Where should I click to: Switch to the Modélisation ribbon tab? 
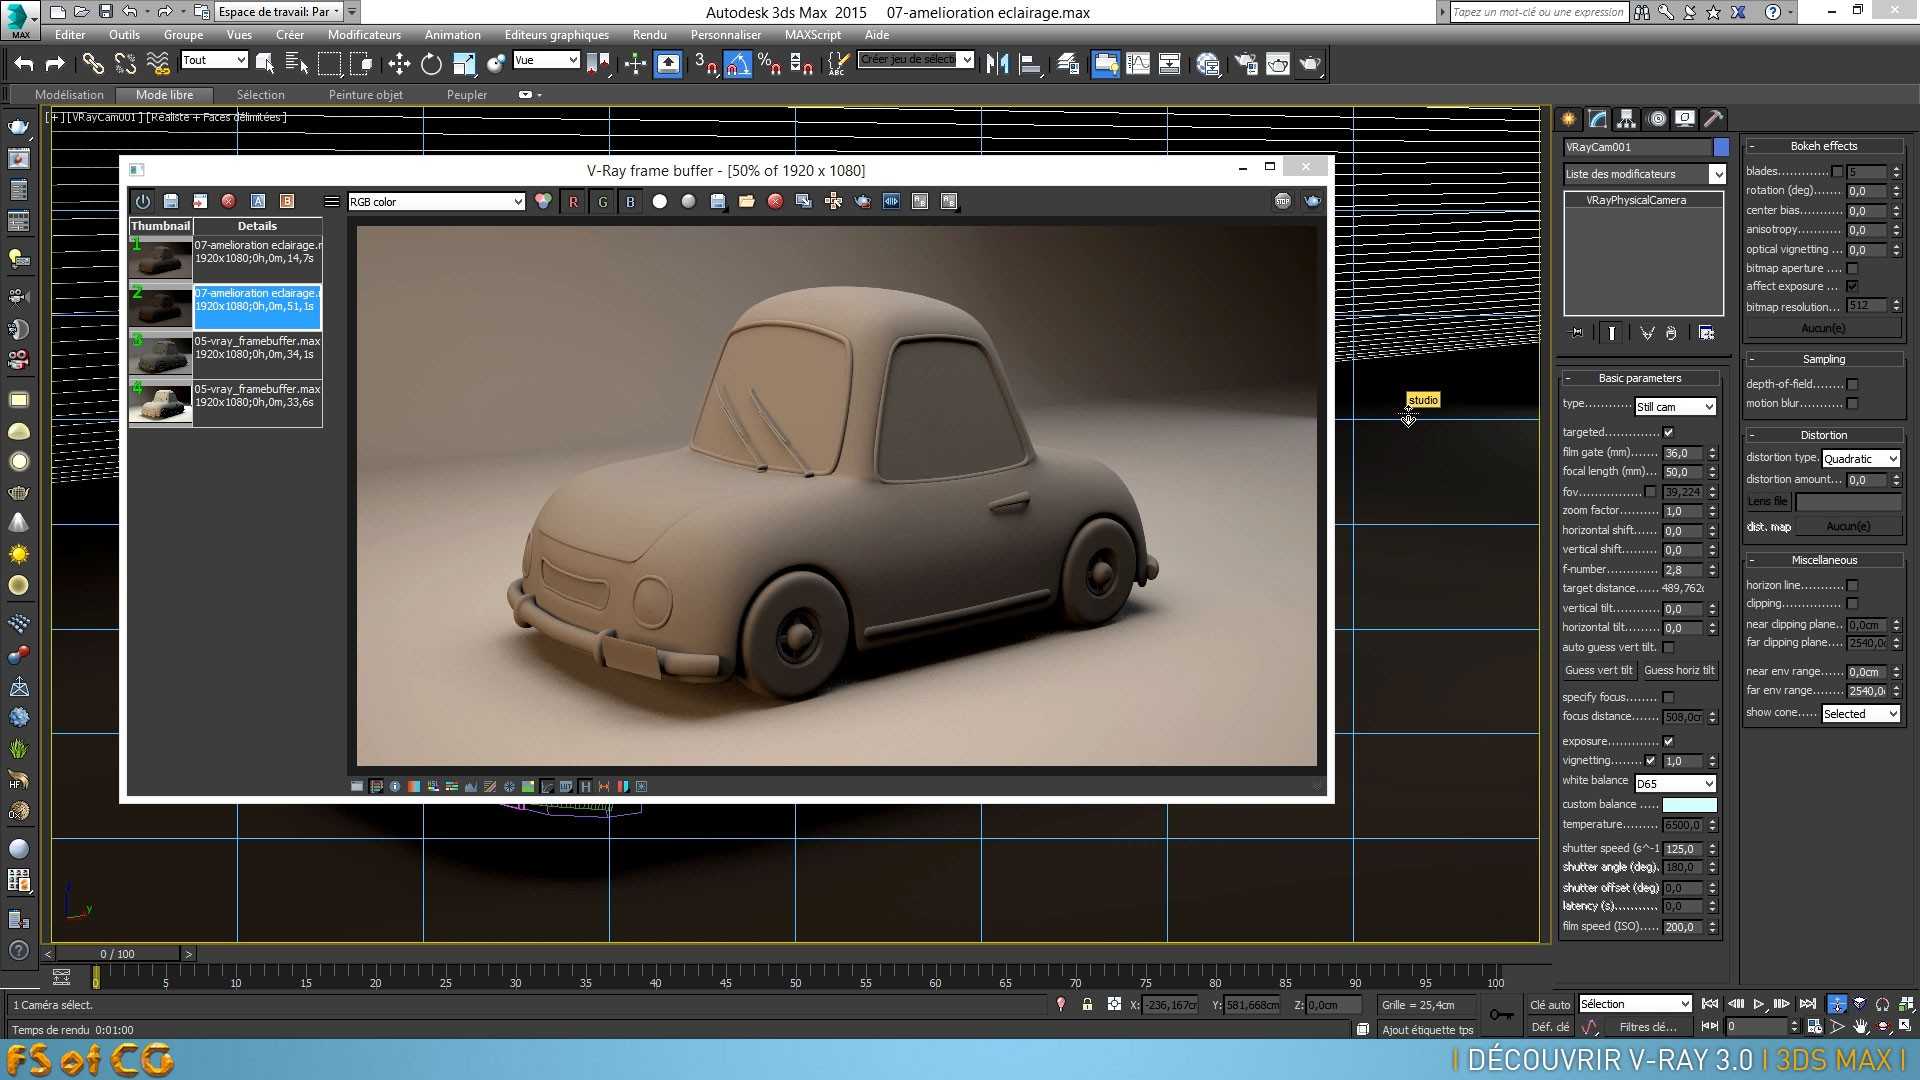[x=69, y=95]
